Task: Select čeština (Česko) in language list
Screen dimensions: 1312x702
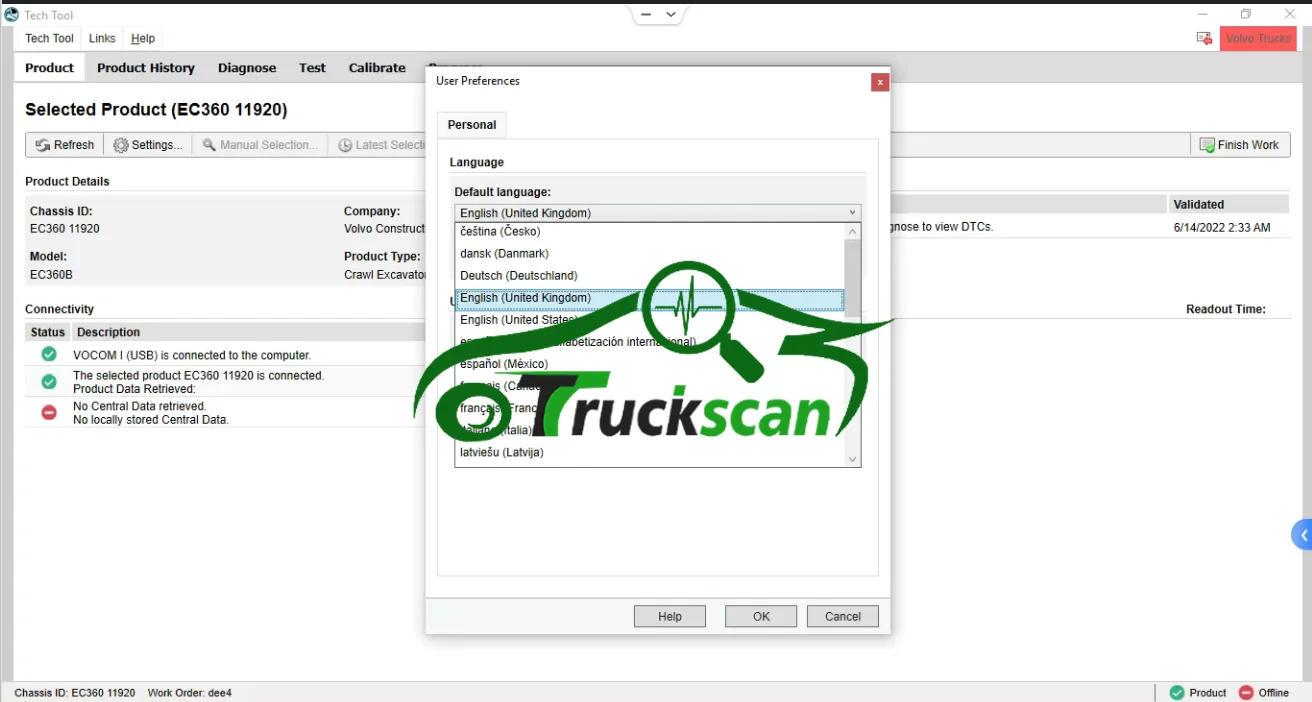Action: tap(649, 231)
